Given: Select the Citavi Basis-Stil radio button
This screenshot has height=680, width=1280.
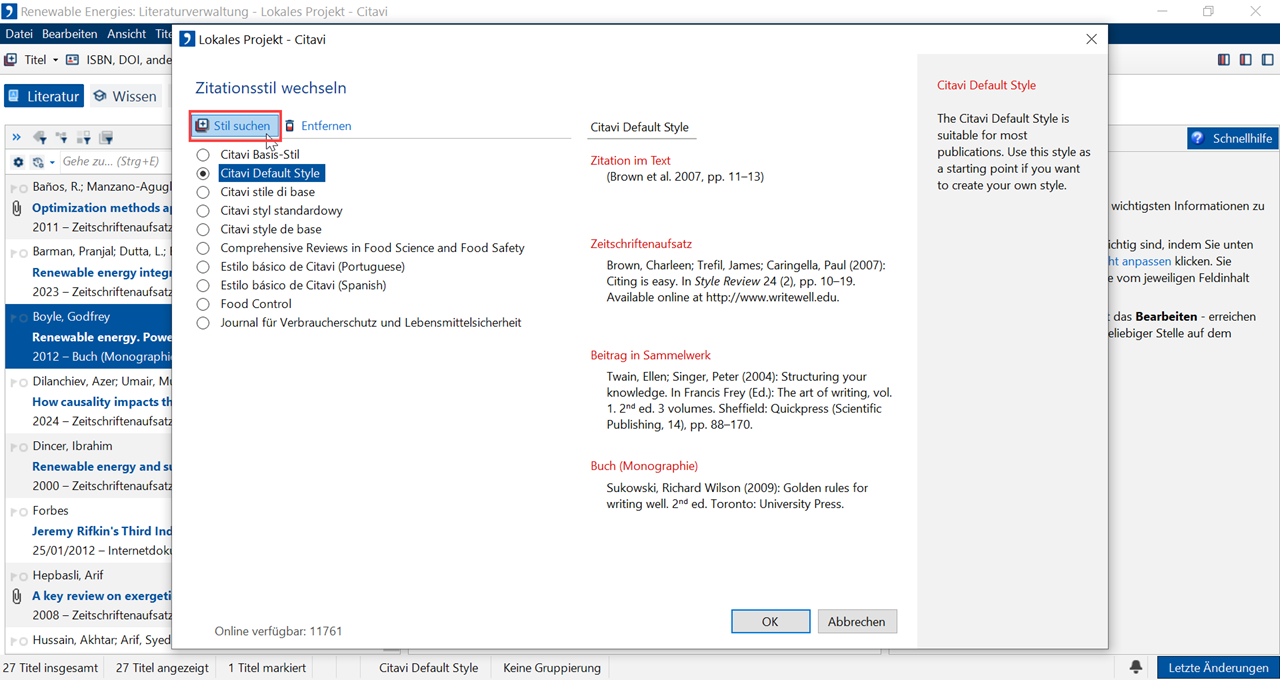Looking at the screenshot, I should coord(203,155).
